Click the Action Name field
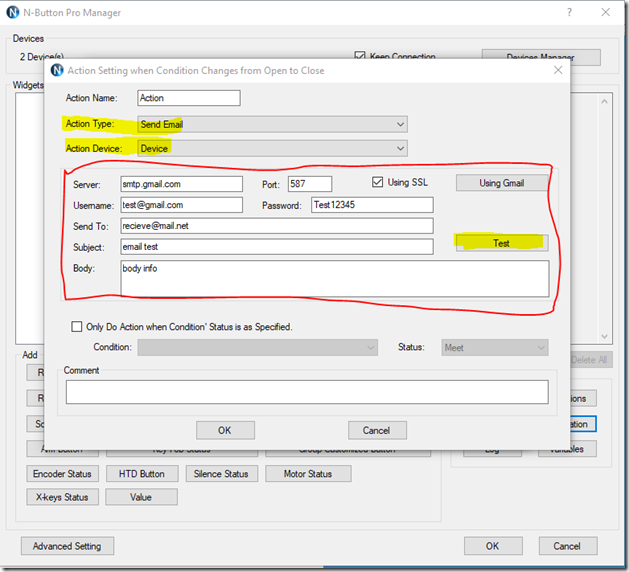Viewport: 629px width, 572px height. (x=189, y=98)
